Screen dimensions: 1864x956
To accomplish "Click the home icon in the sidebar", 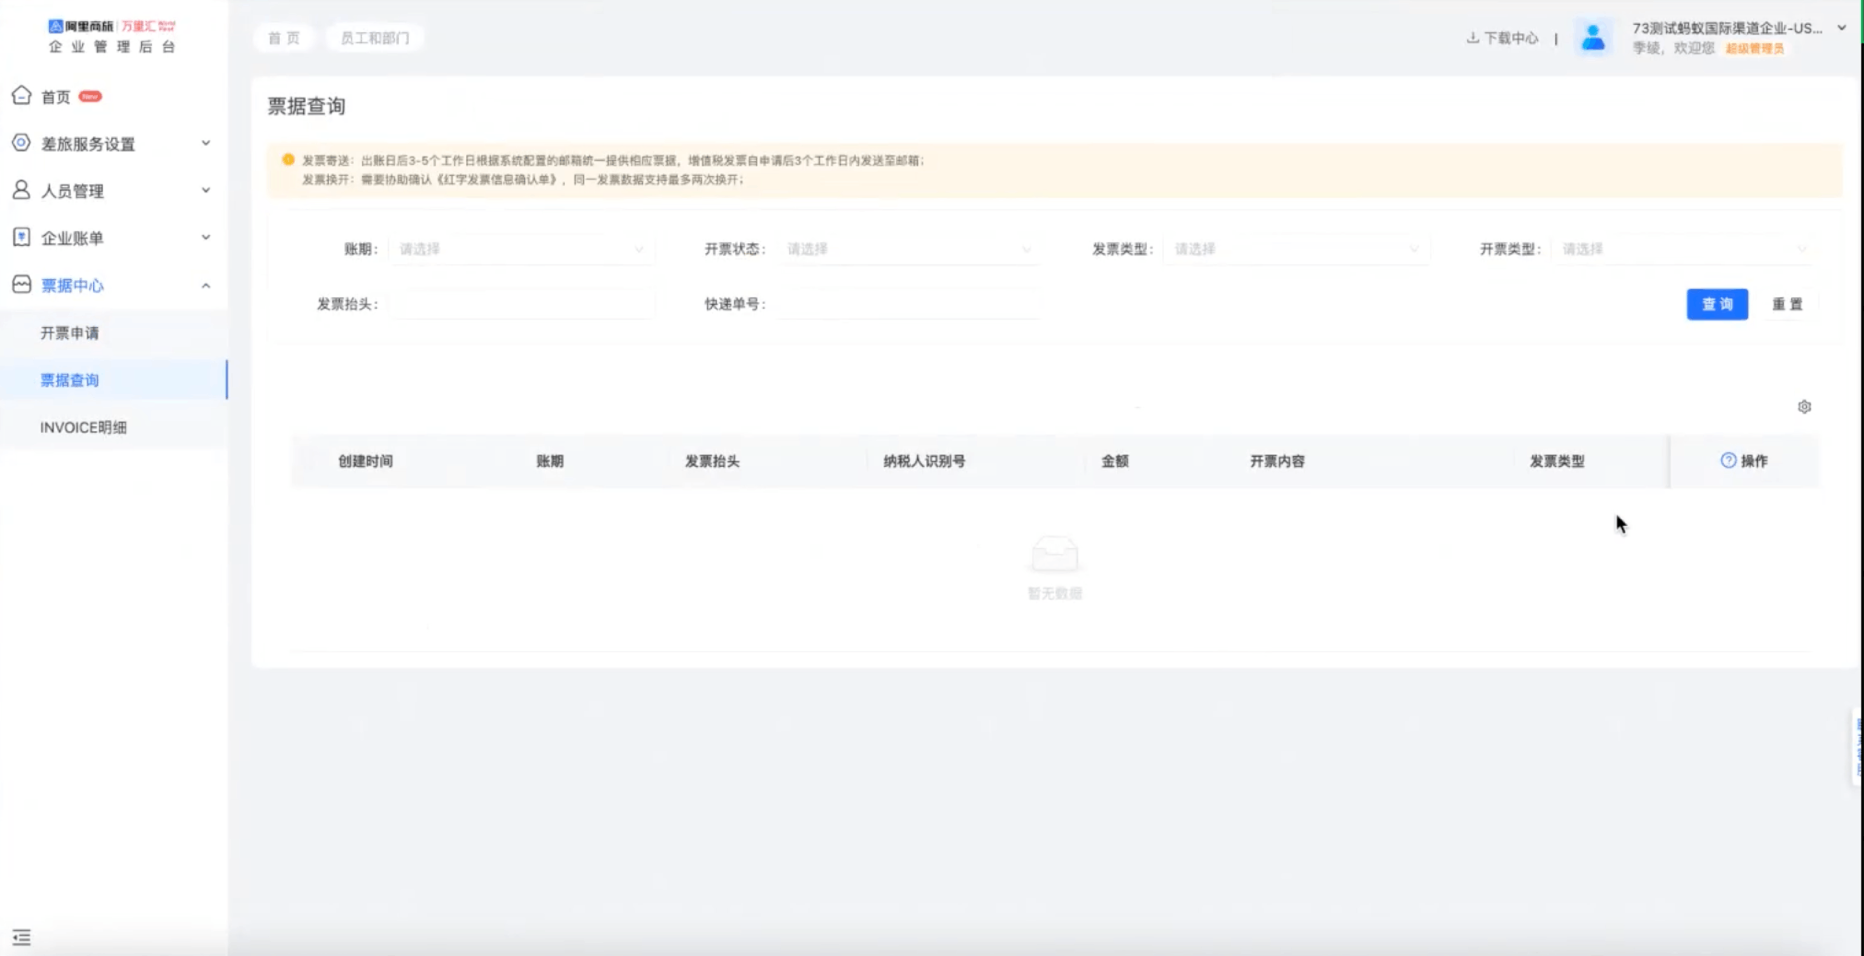I will click(21, 95).
